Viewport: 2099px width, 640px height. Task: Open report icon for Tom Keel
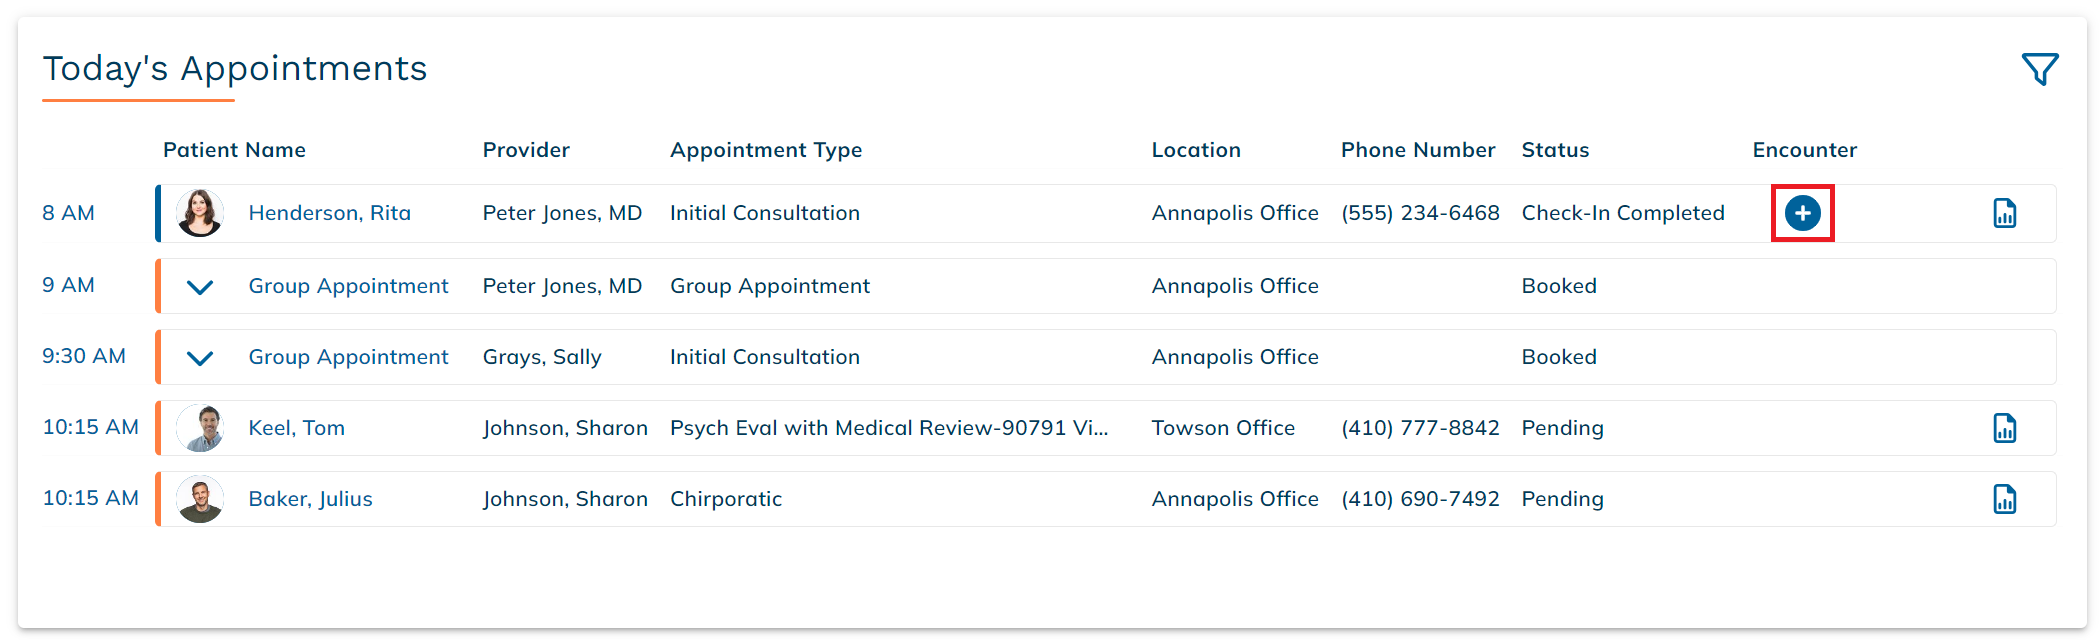coord(2004,428)
